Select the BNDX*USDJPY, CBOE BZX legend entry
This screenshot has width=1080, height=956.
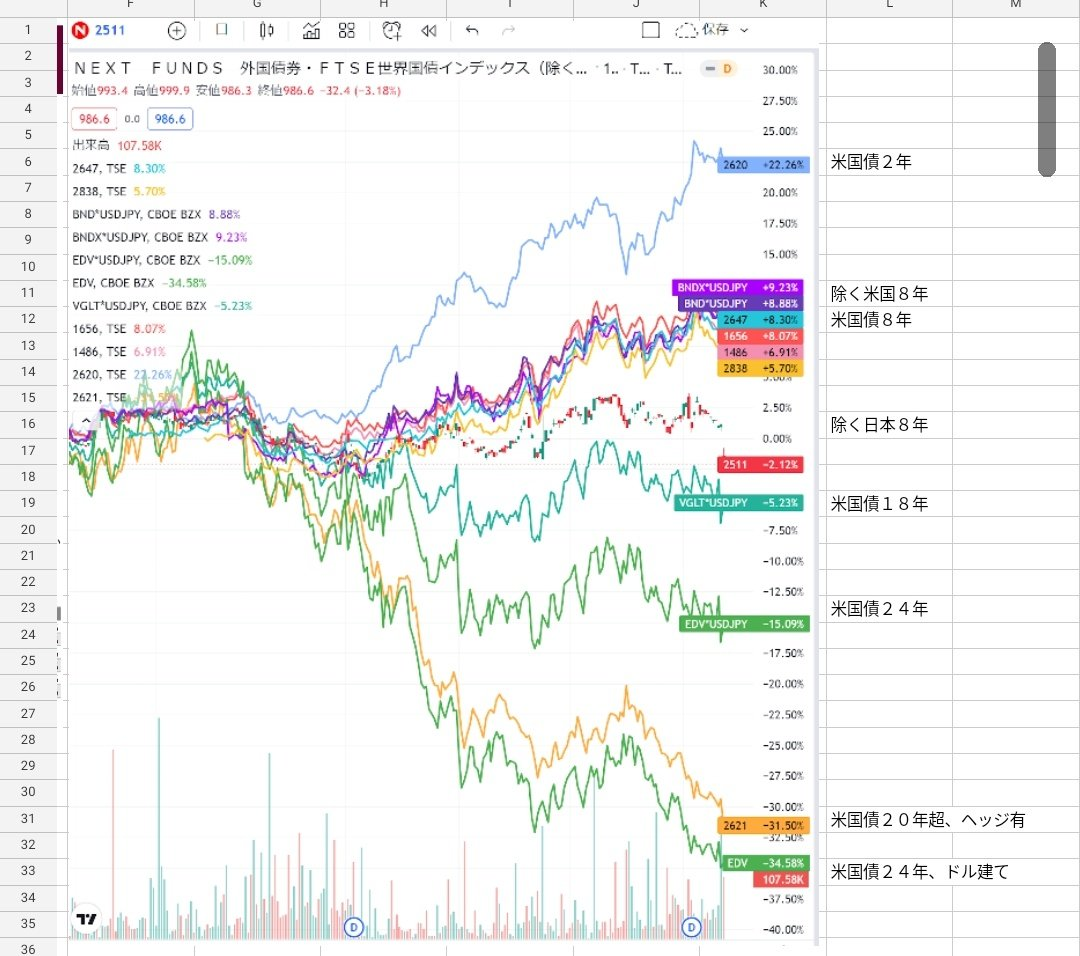(x=159, y=237)
